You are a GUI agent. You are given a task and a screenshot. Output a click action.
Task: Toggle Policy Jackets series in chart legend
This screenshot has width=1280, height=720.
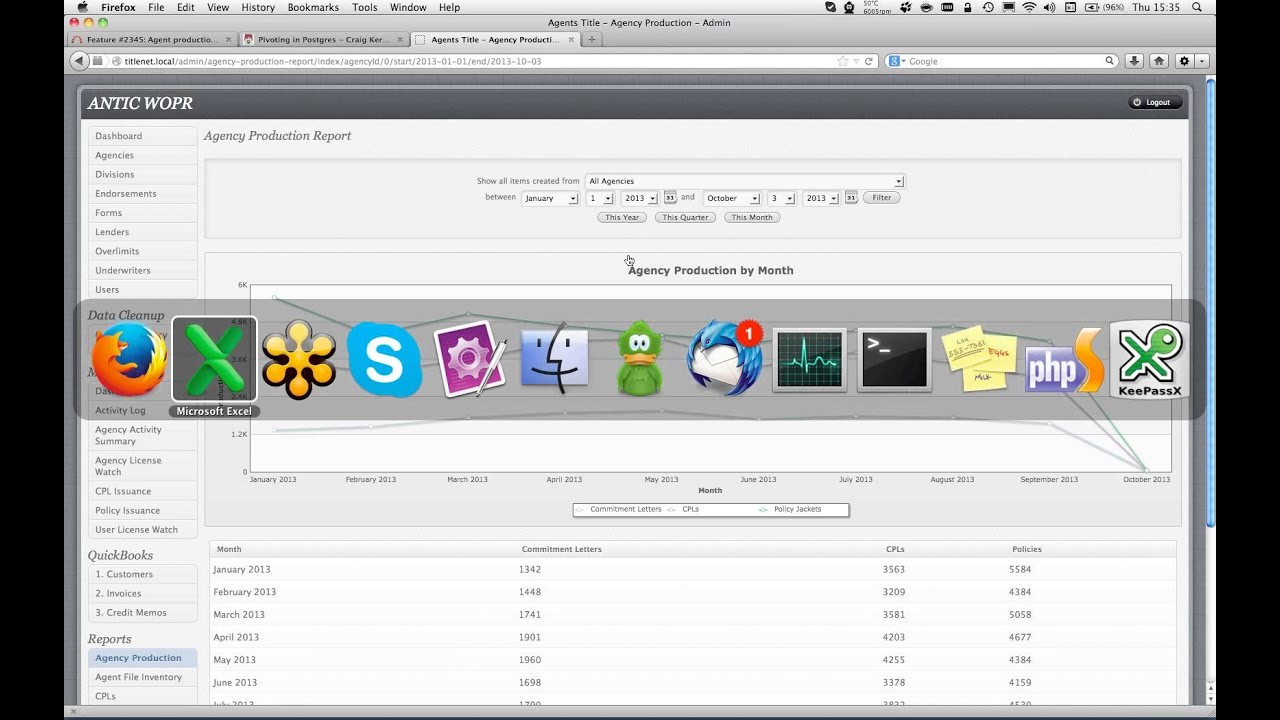[x=790, y=509]
